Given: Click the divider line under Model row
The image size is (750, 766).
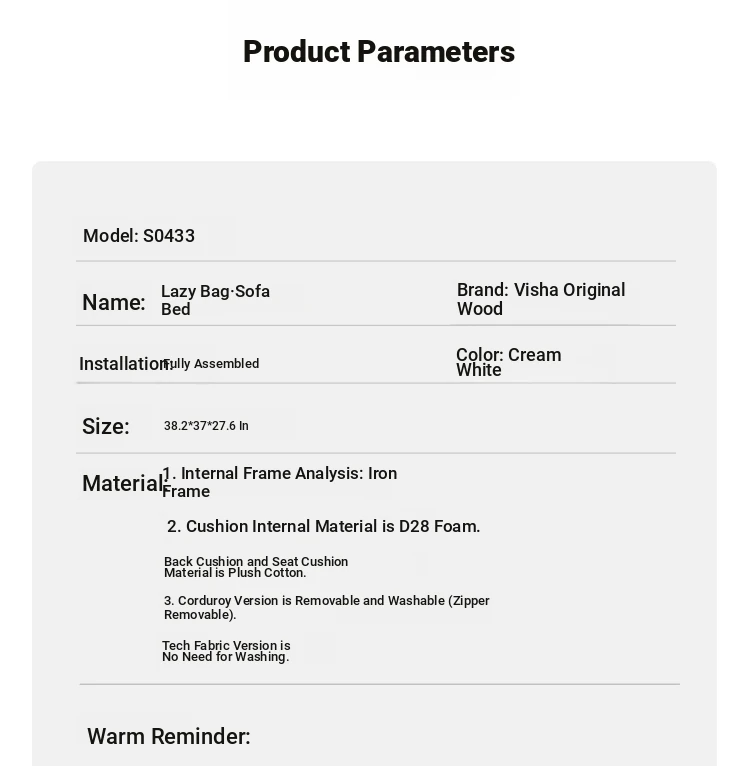Looking at the screenshot, I should [376, 261].
